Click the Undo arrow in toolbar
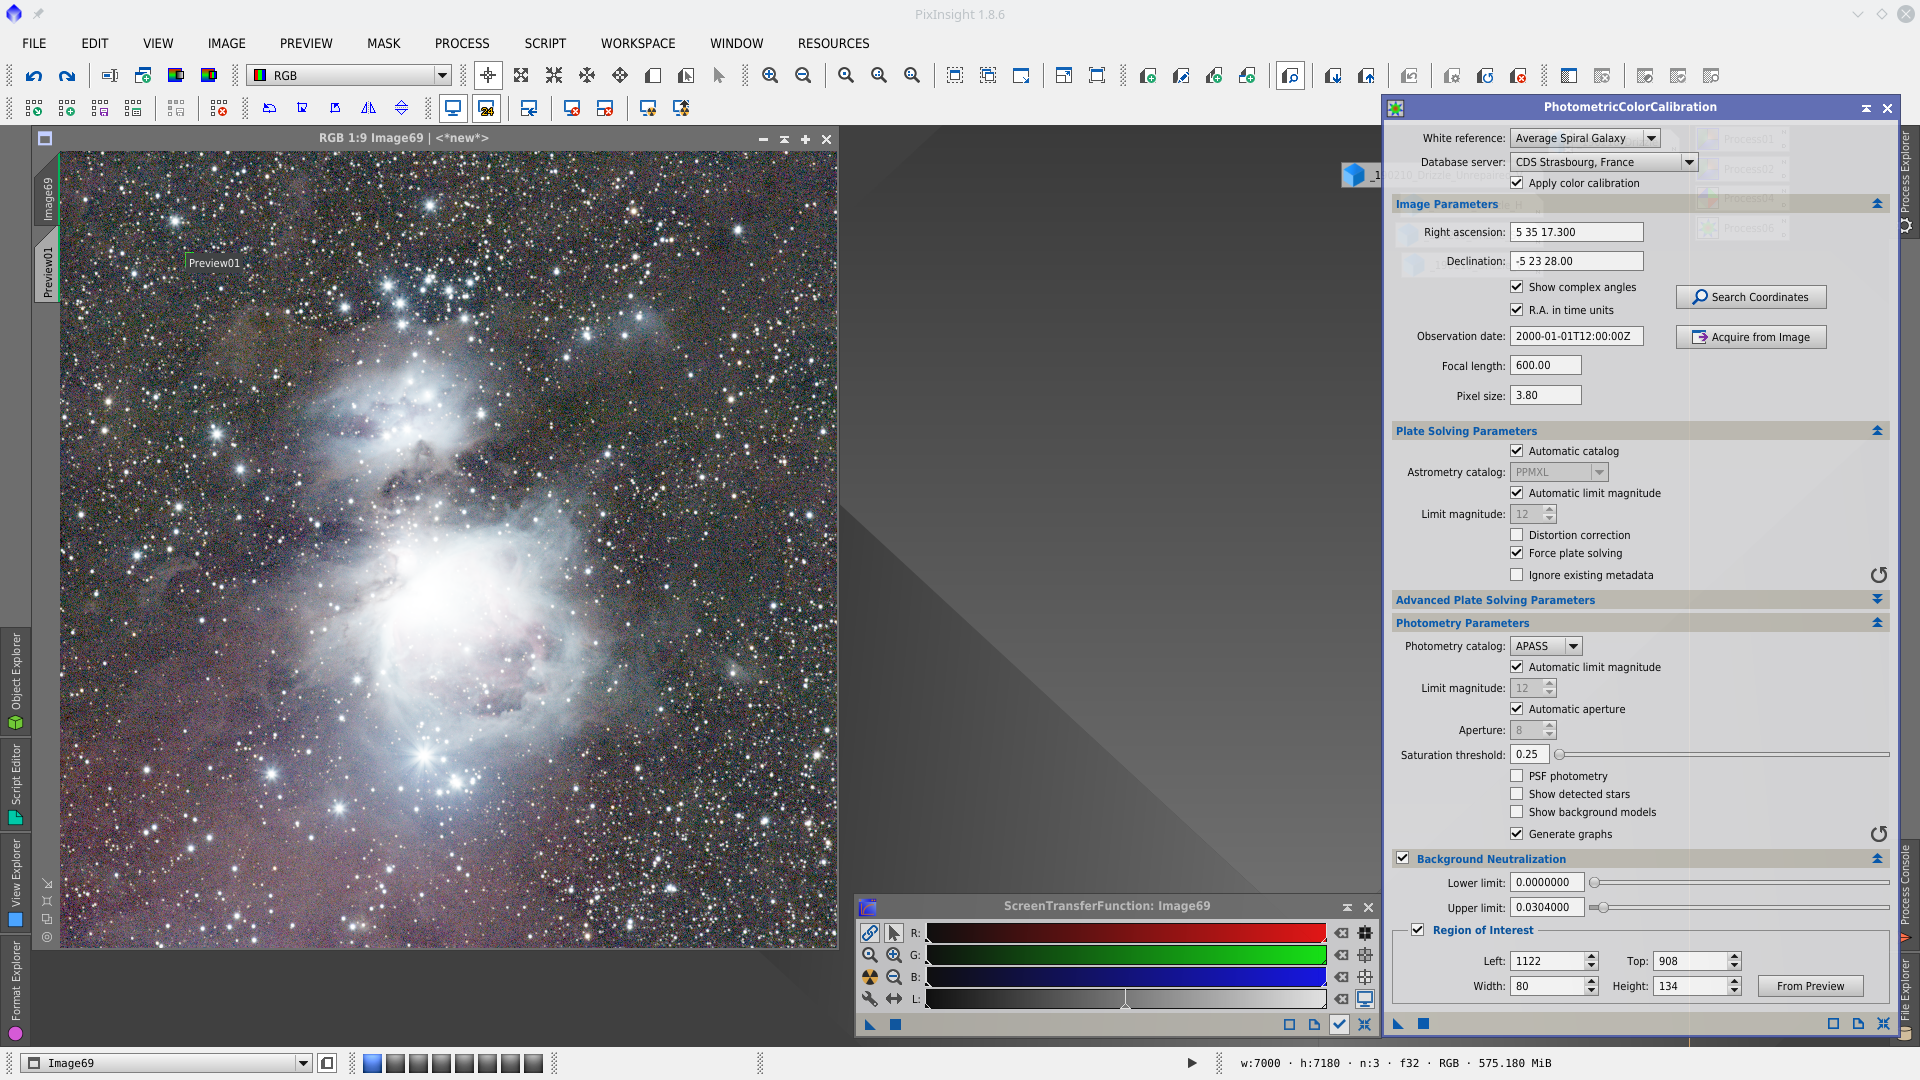 coord(34,76)
